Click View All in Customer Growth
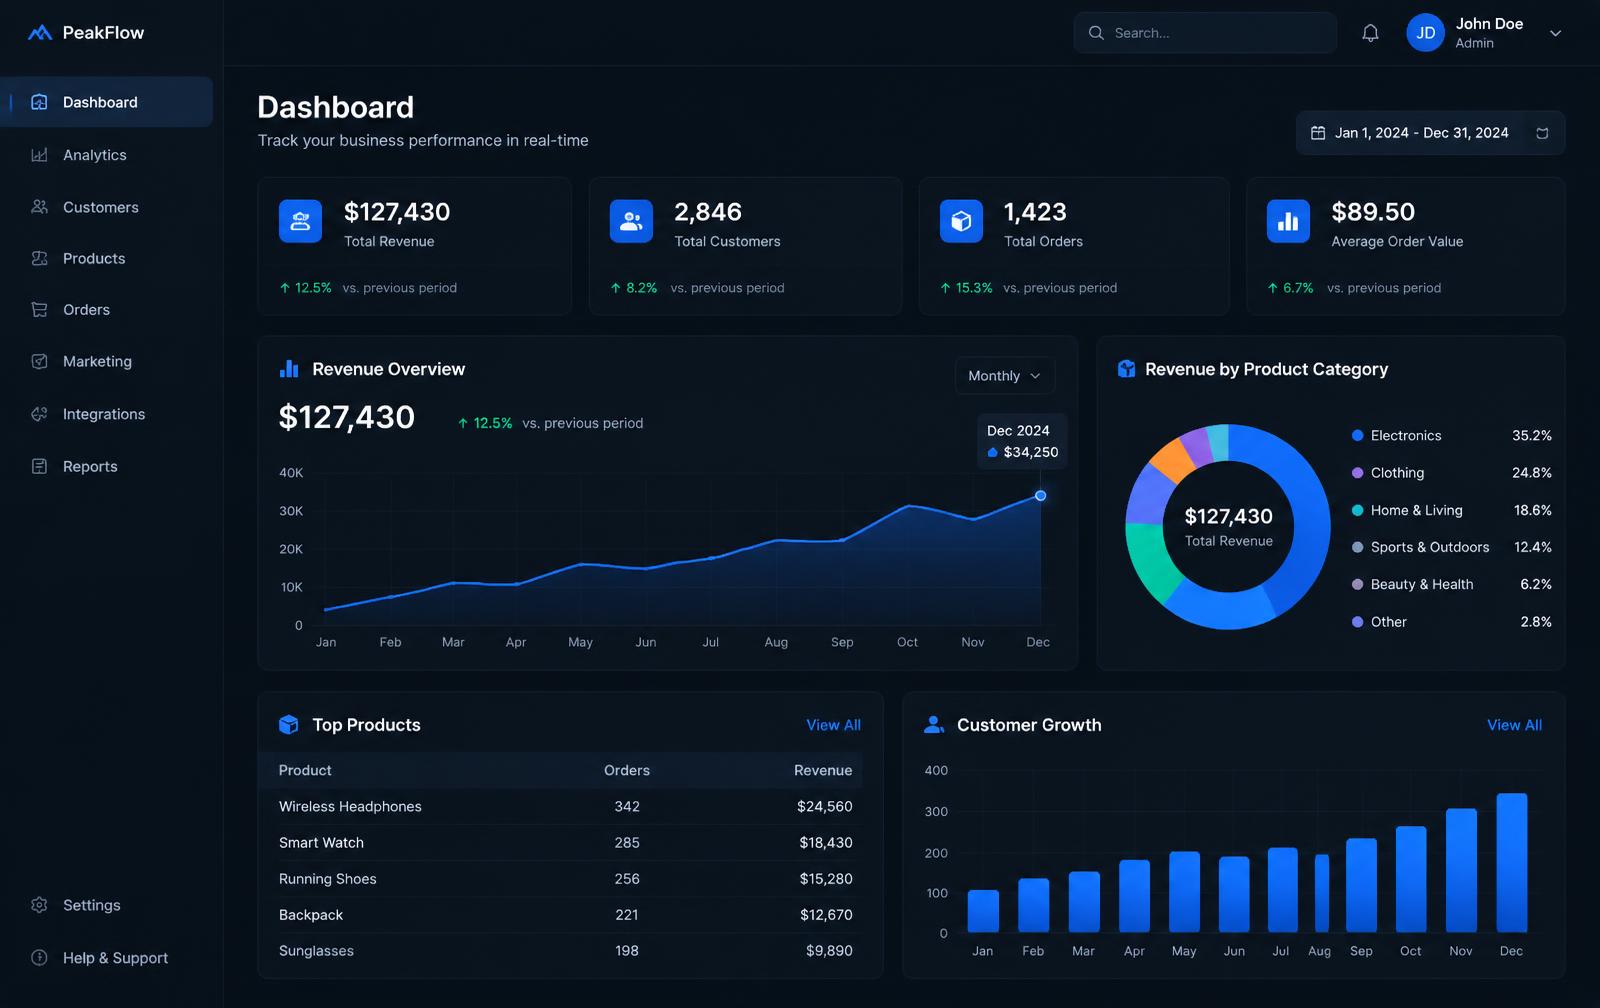Screen dimensions: 1600x1008 (1514, 725)
